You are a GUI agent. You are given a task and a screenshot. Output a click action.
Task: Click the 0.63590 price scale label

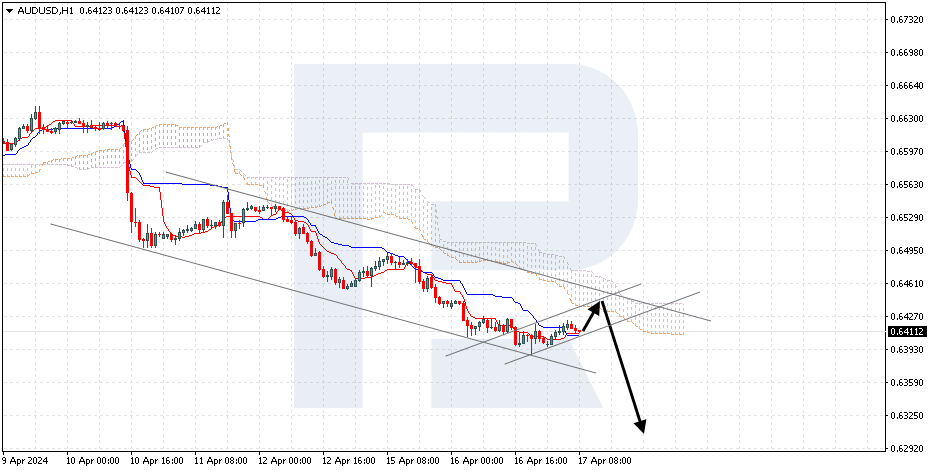[905, 382]
